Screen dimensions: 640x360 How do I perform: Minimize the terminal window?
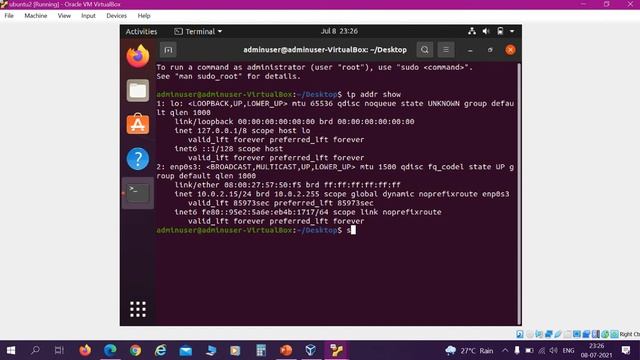click(470, 50)
